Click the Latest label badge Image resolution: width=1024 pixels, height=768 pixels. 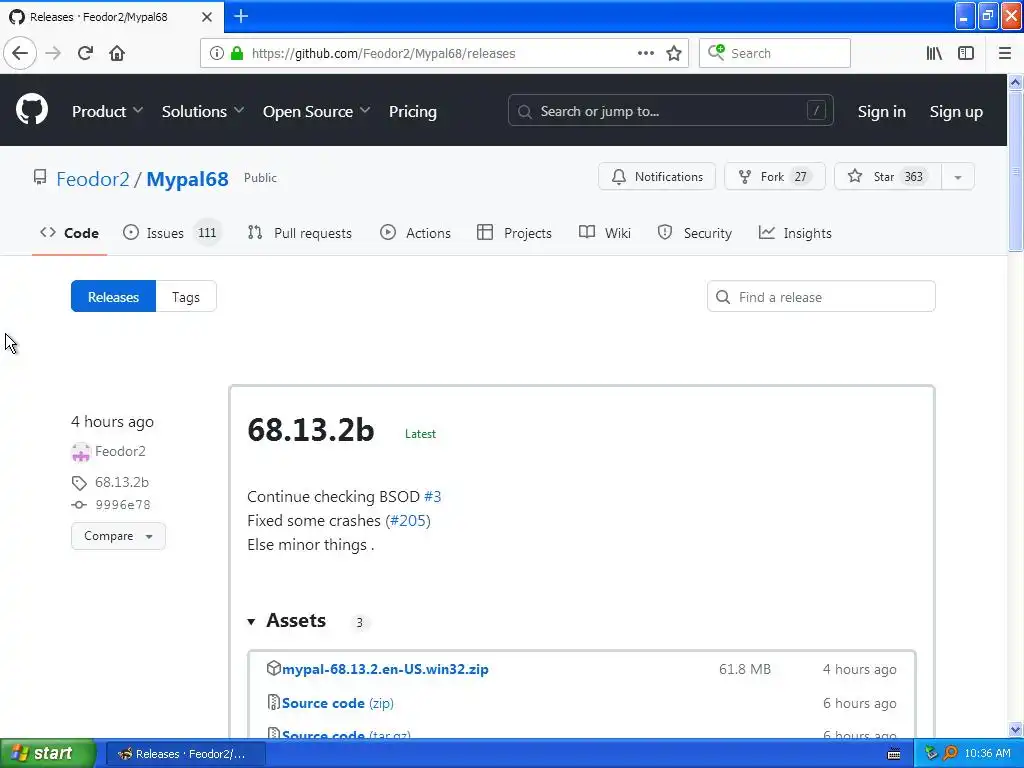(x=420, y=434)
